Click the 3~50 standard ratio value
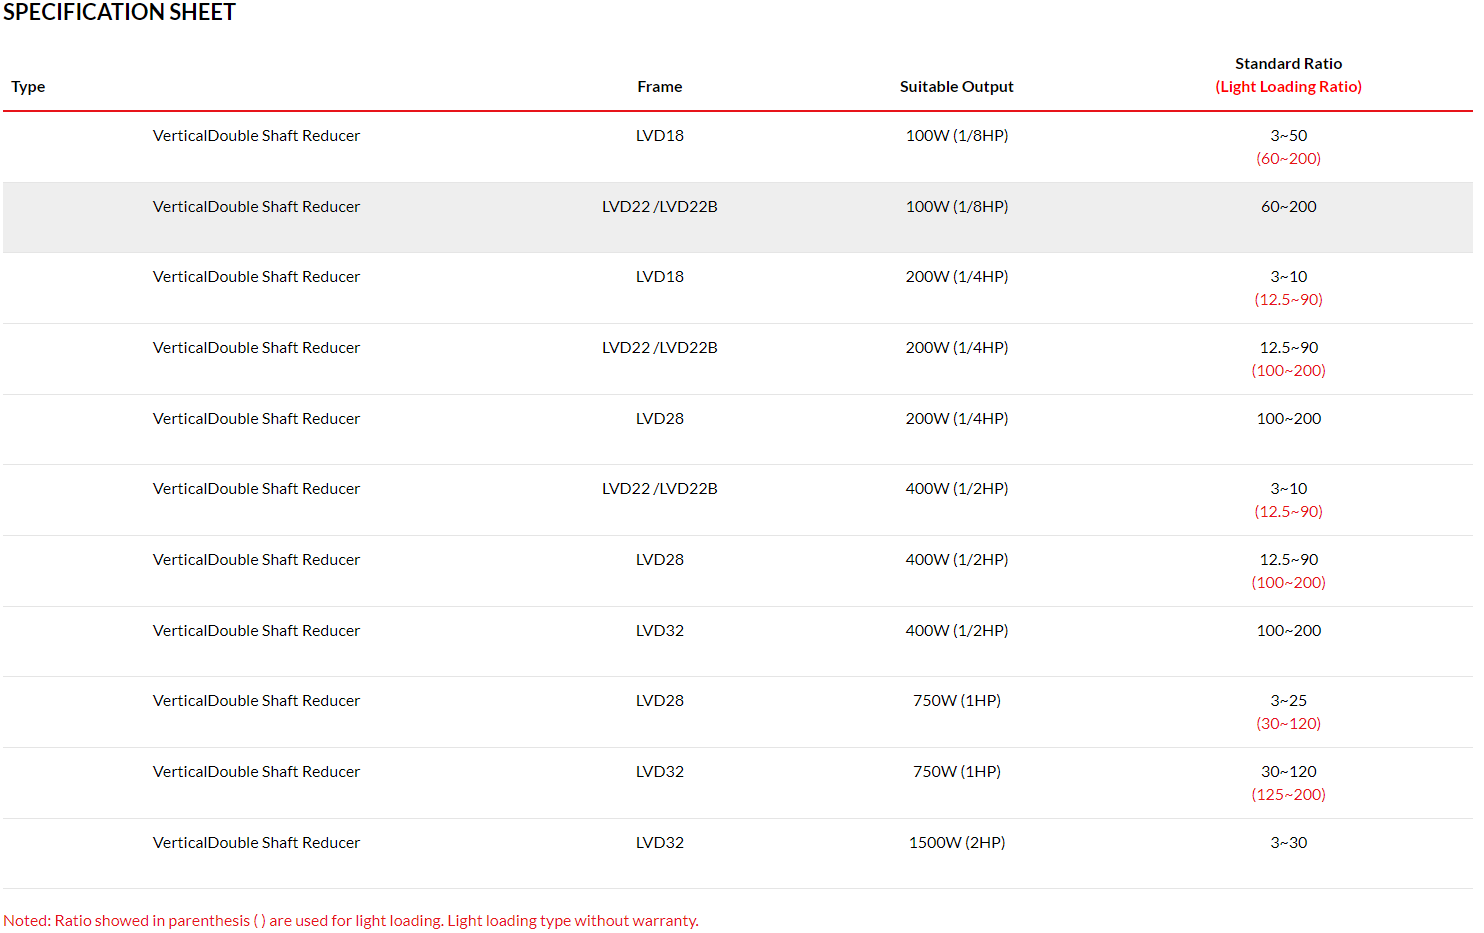Image resolution: width=1484 pixels, height=933 pixels. [x=1288, y=136]
